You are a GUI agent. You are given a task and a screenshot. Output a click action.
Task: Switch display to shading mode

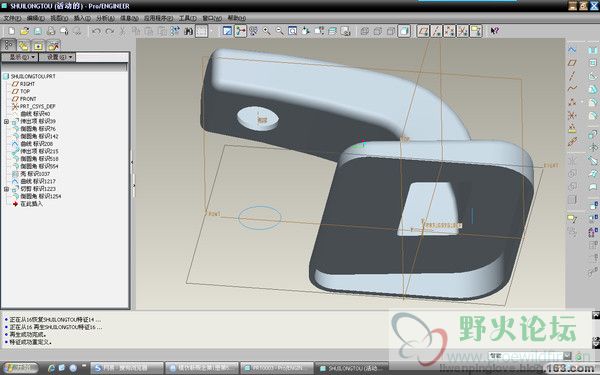pos(404,31)
